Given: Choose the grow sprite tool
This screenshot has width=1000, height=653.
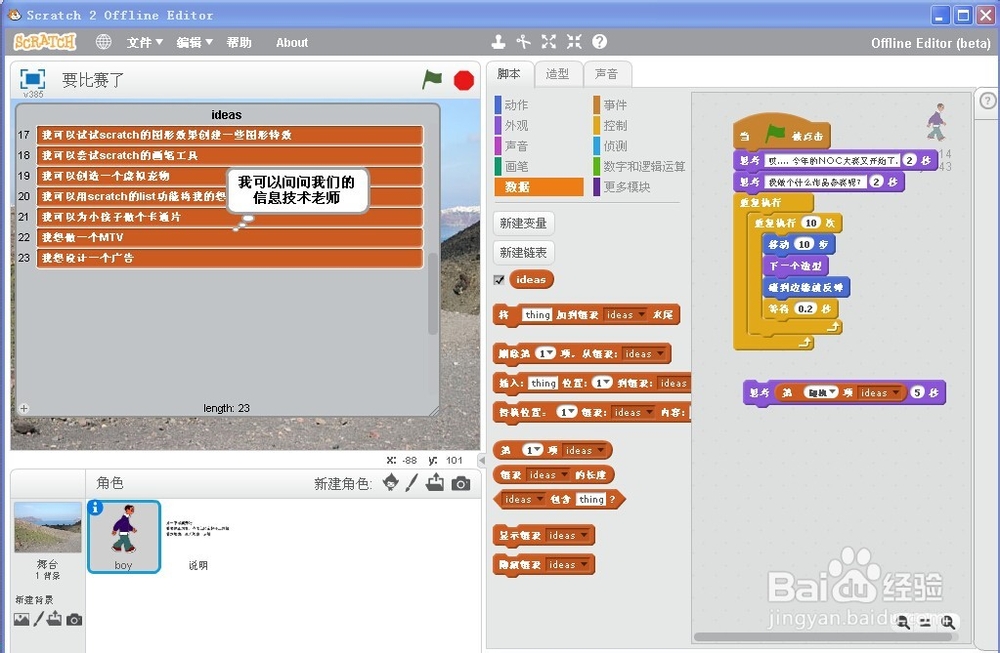Looking at the screenshot, I should coord(548,42).
